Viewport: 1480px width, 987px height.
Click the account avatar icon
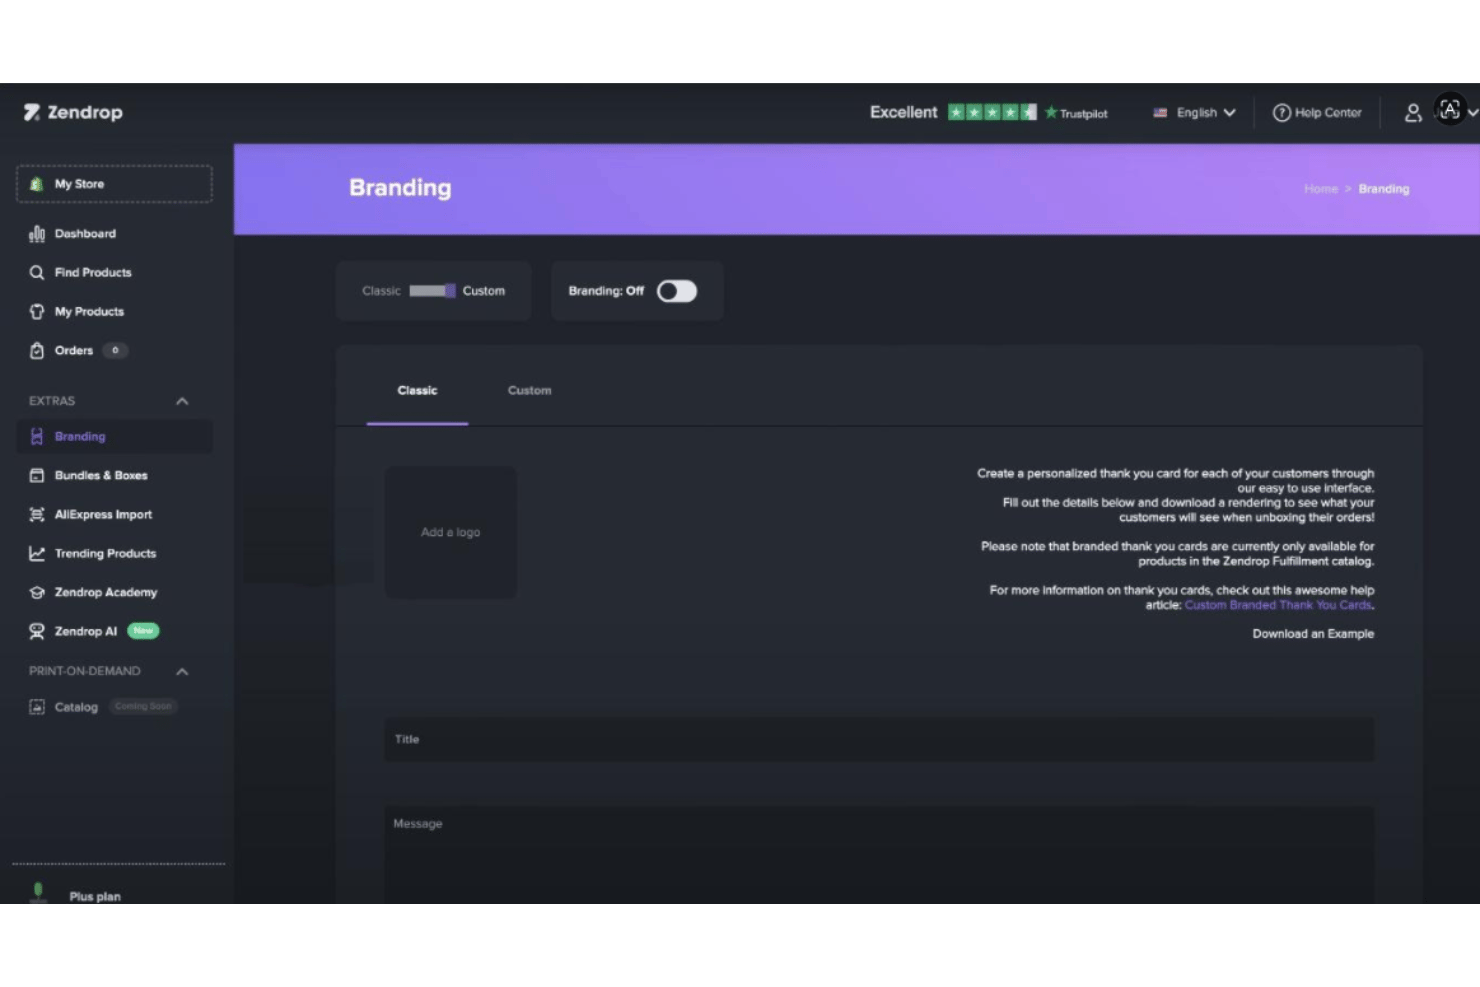1450,110
